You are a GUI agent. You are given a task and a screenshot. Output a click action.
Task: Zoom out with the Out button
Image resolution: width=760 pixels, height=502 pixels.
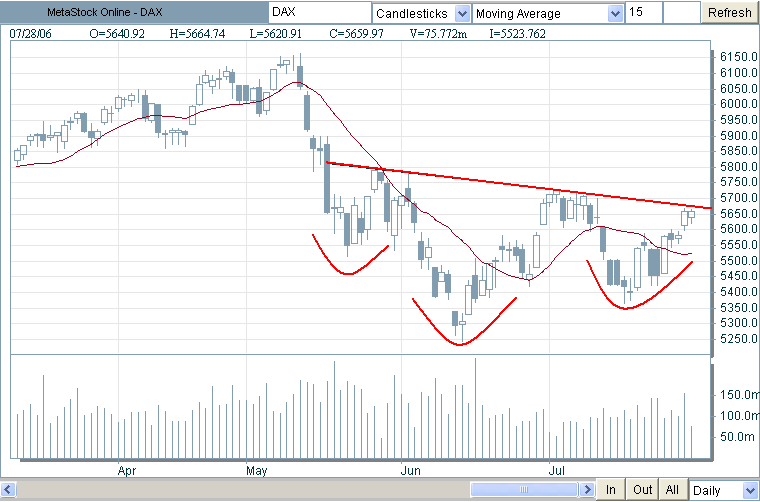click(x=642, y=489)
